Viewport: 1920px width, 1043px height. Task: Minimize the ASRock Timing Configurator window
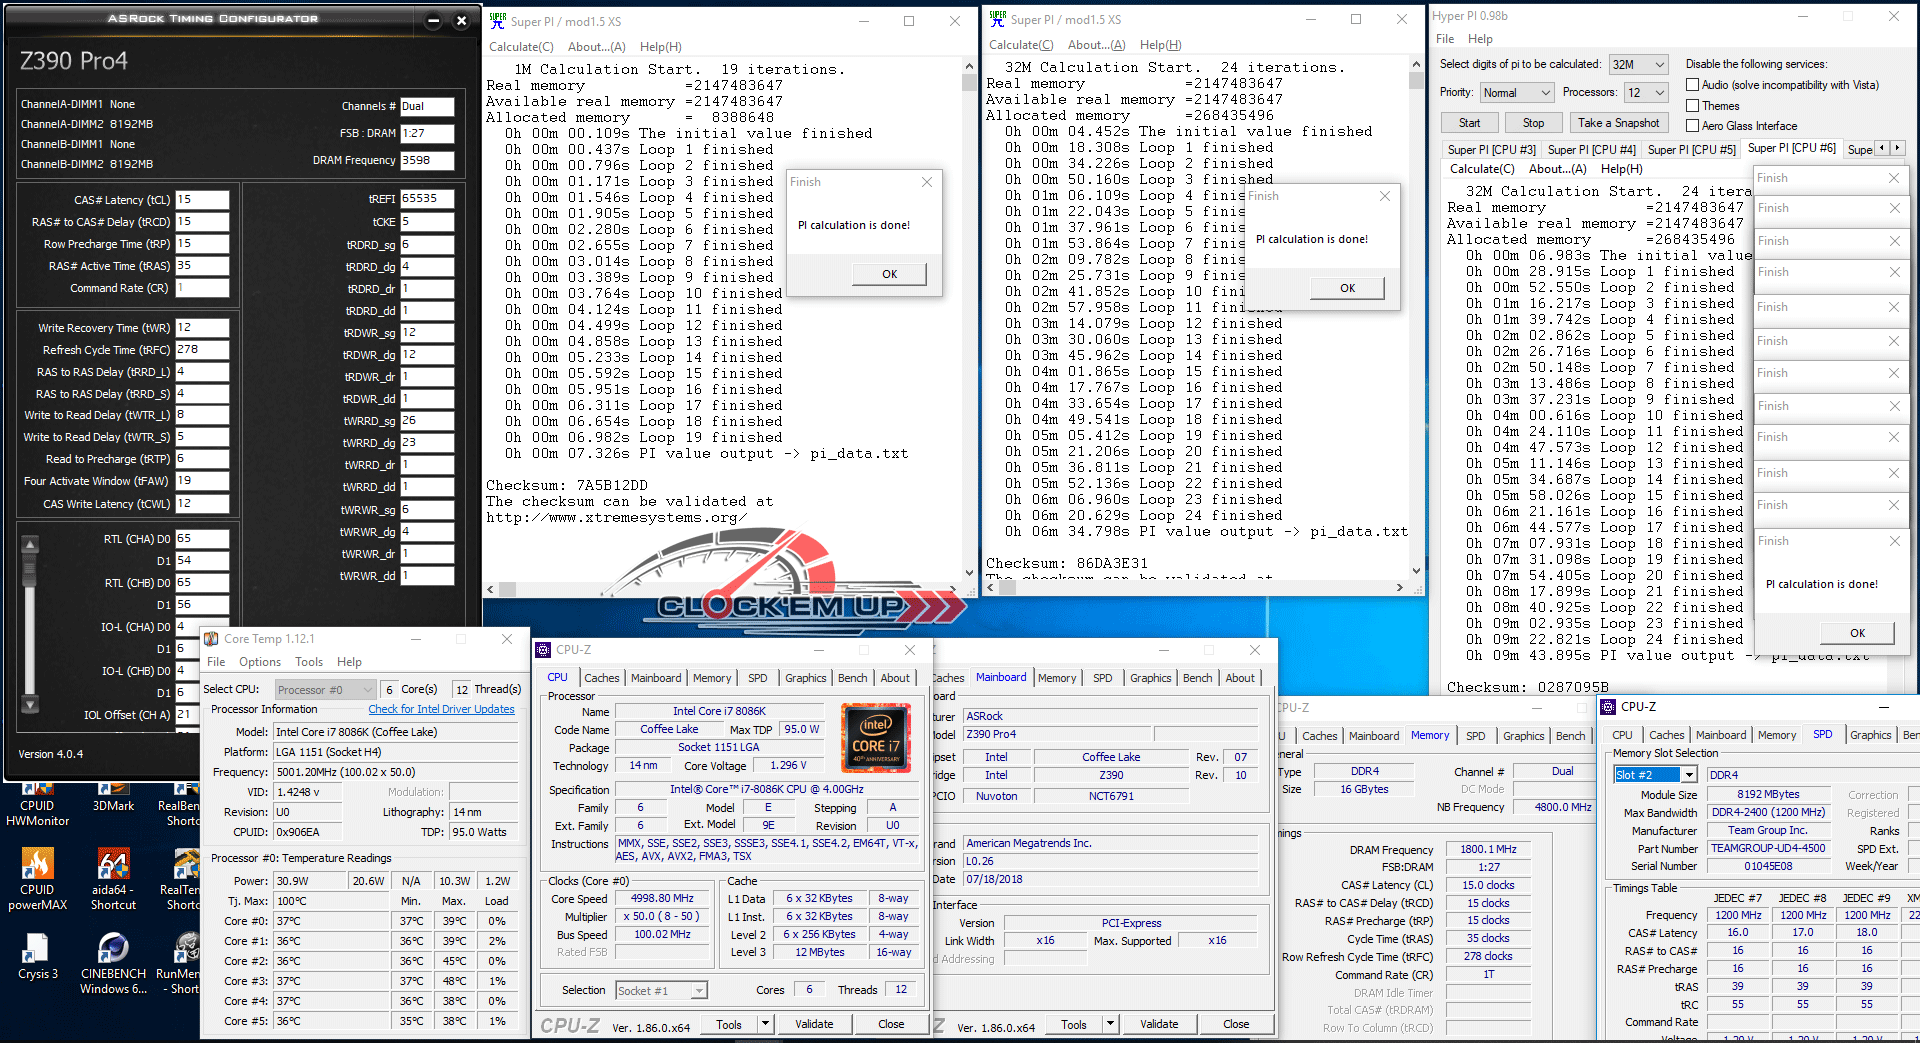tap(433, 20)
